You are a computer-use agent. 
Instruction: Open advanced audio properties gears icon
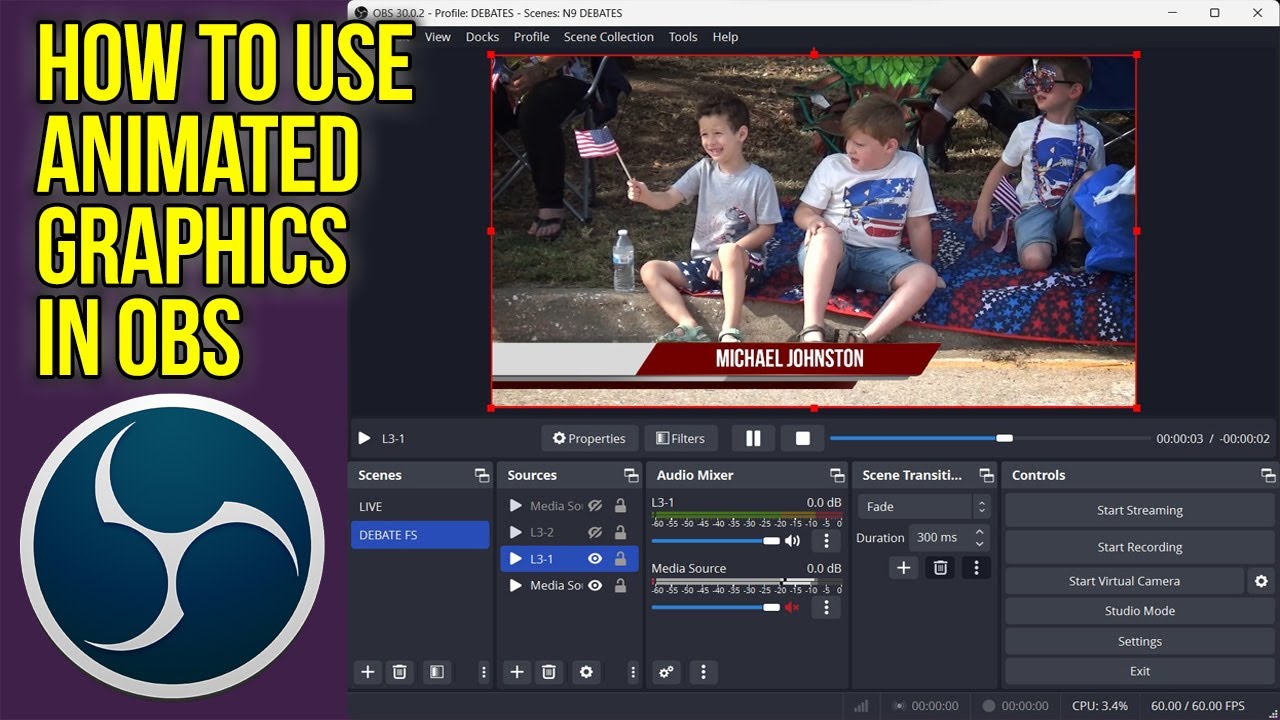666,672
